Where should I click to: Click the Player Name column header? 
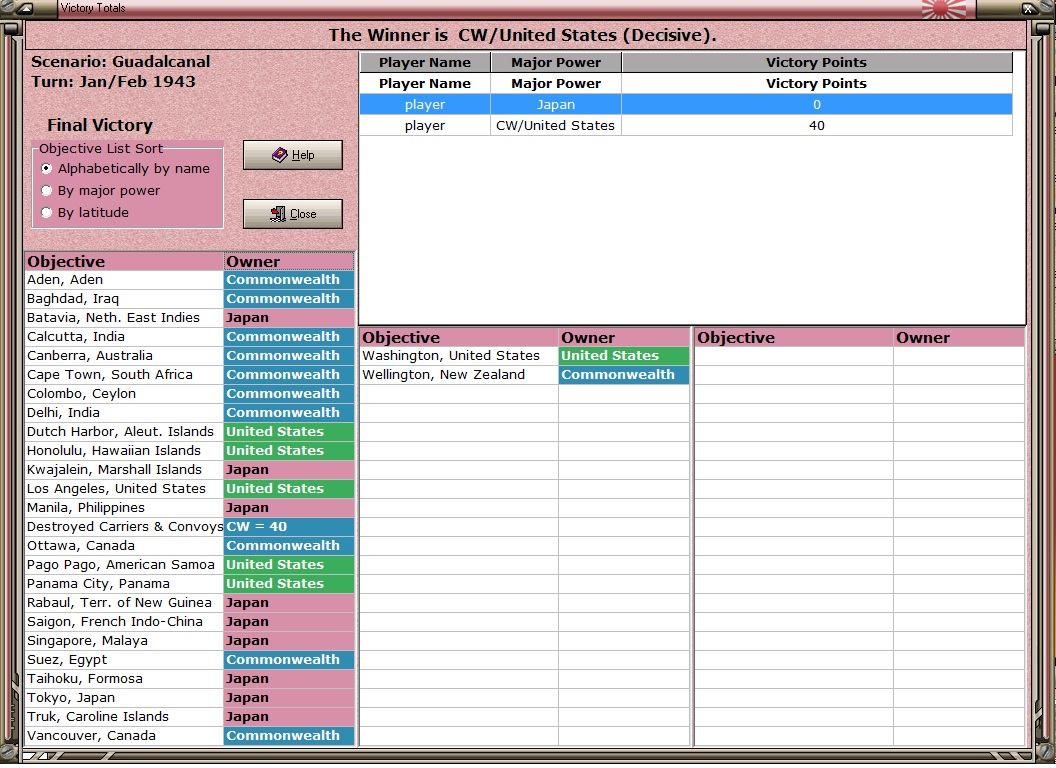point(424,63)
